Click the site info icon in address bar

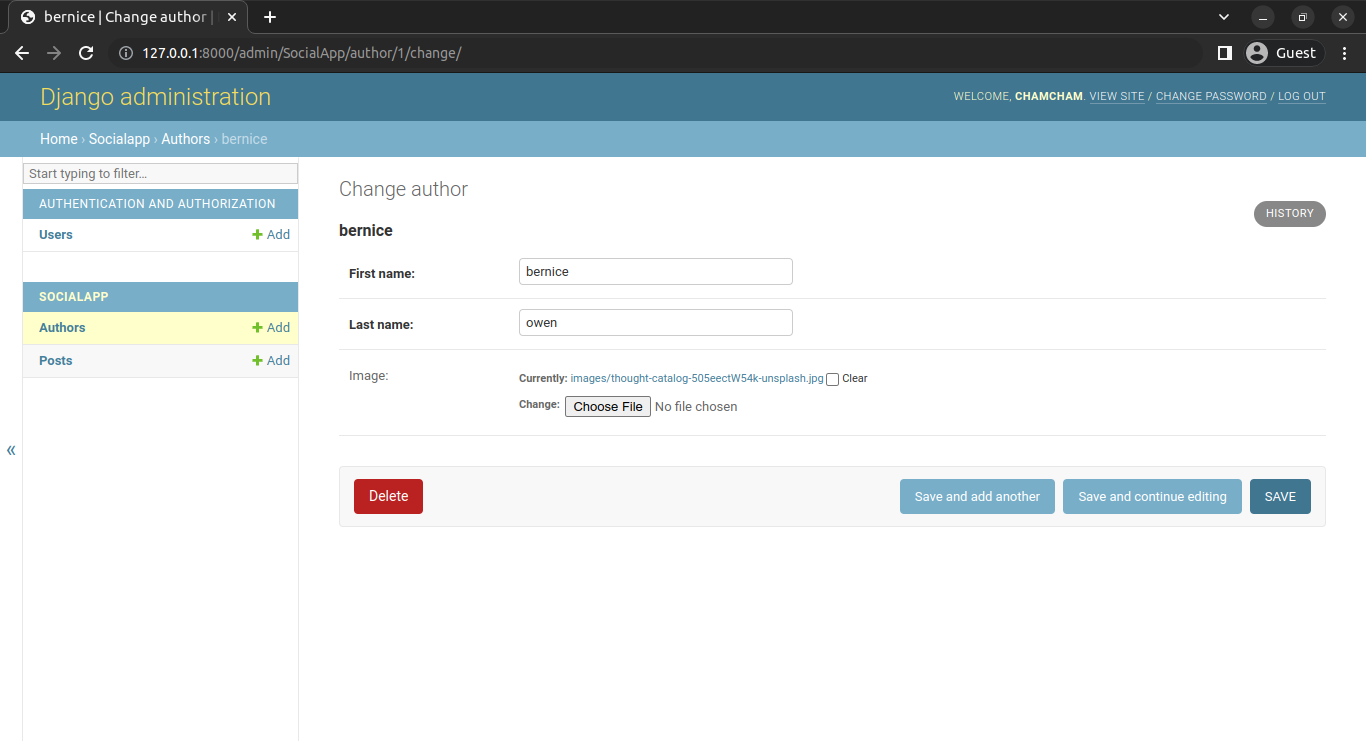(x=126, y=53)
